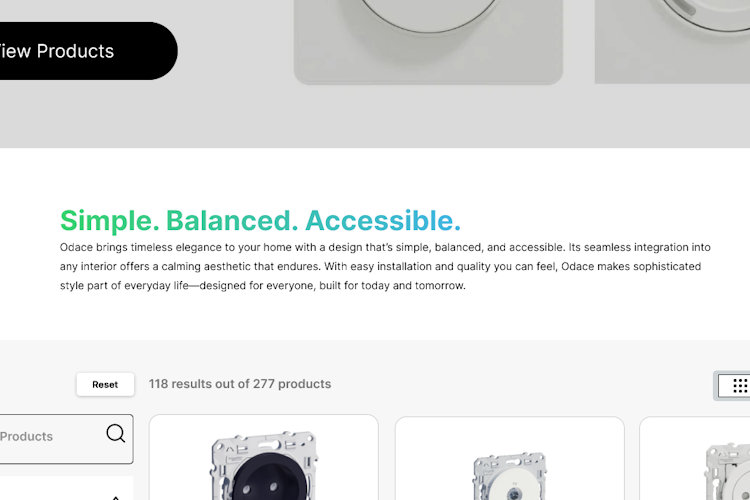The width and height of the screenshot is (750, 500).
Task: Focus the Search Products input field
Action: pos(45,437)
